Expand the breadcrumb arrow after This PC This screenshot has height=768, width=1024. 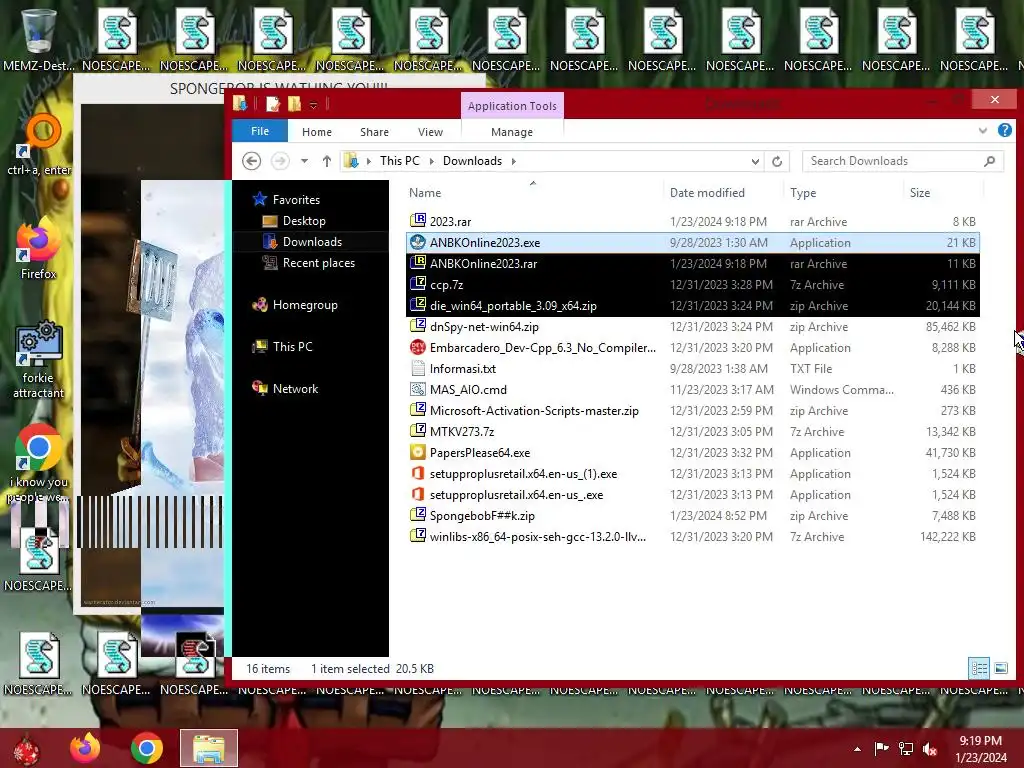tap(431, 161)
